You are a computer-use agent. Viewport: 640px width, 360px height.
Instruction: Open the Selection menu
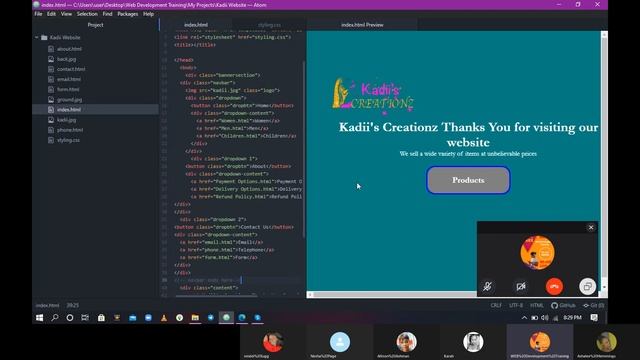pos(87,14)
